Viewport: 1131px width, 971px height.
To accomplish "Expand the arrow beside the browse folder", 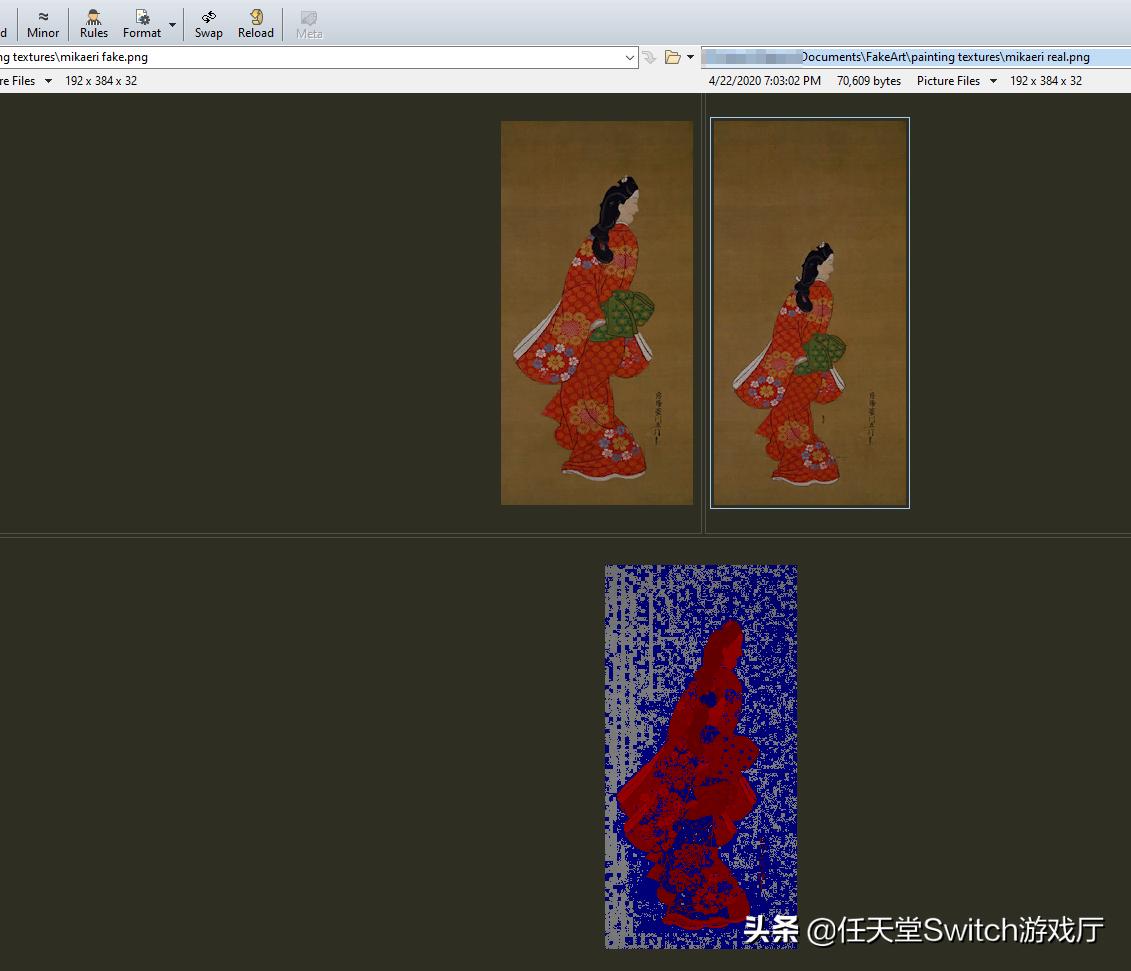I will tap(690, 57).
